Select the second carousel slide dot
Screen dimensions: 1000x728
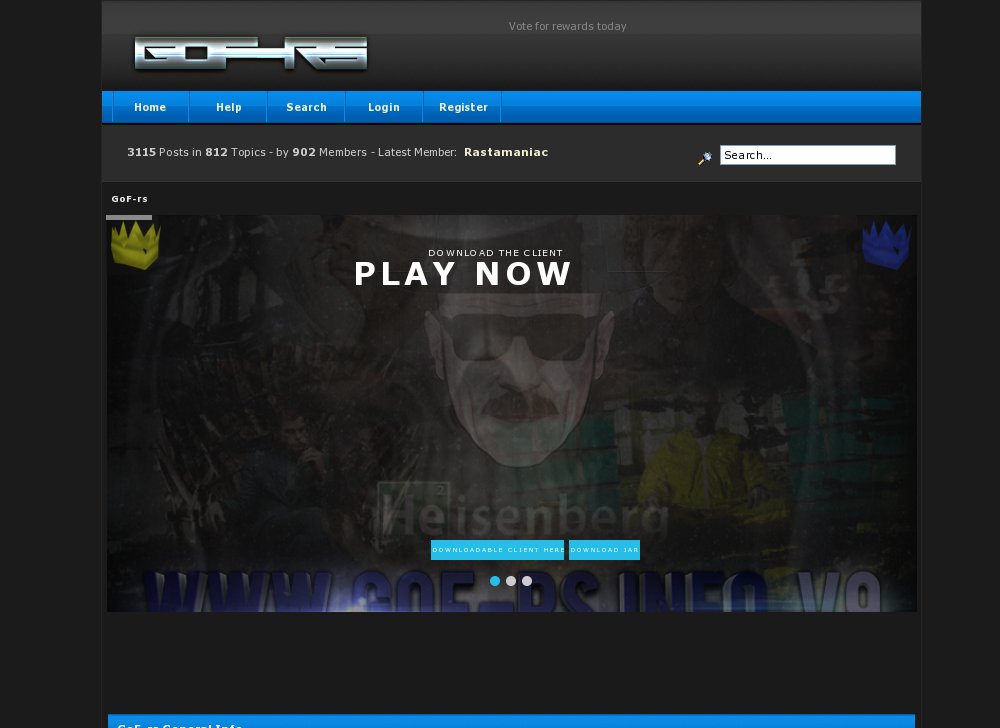coord(511,580)
